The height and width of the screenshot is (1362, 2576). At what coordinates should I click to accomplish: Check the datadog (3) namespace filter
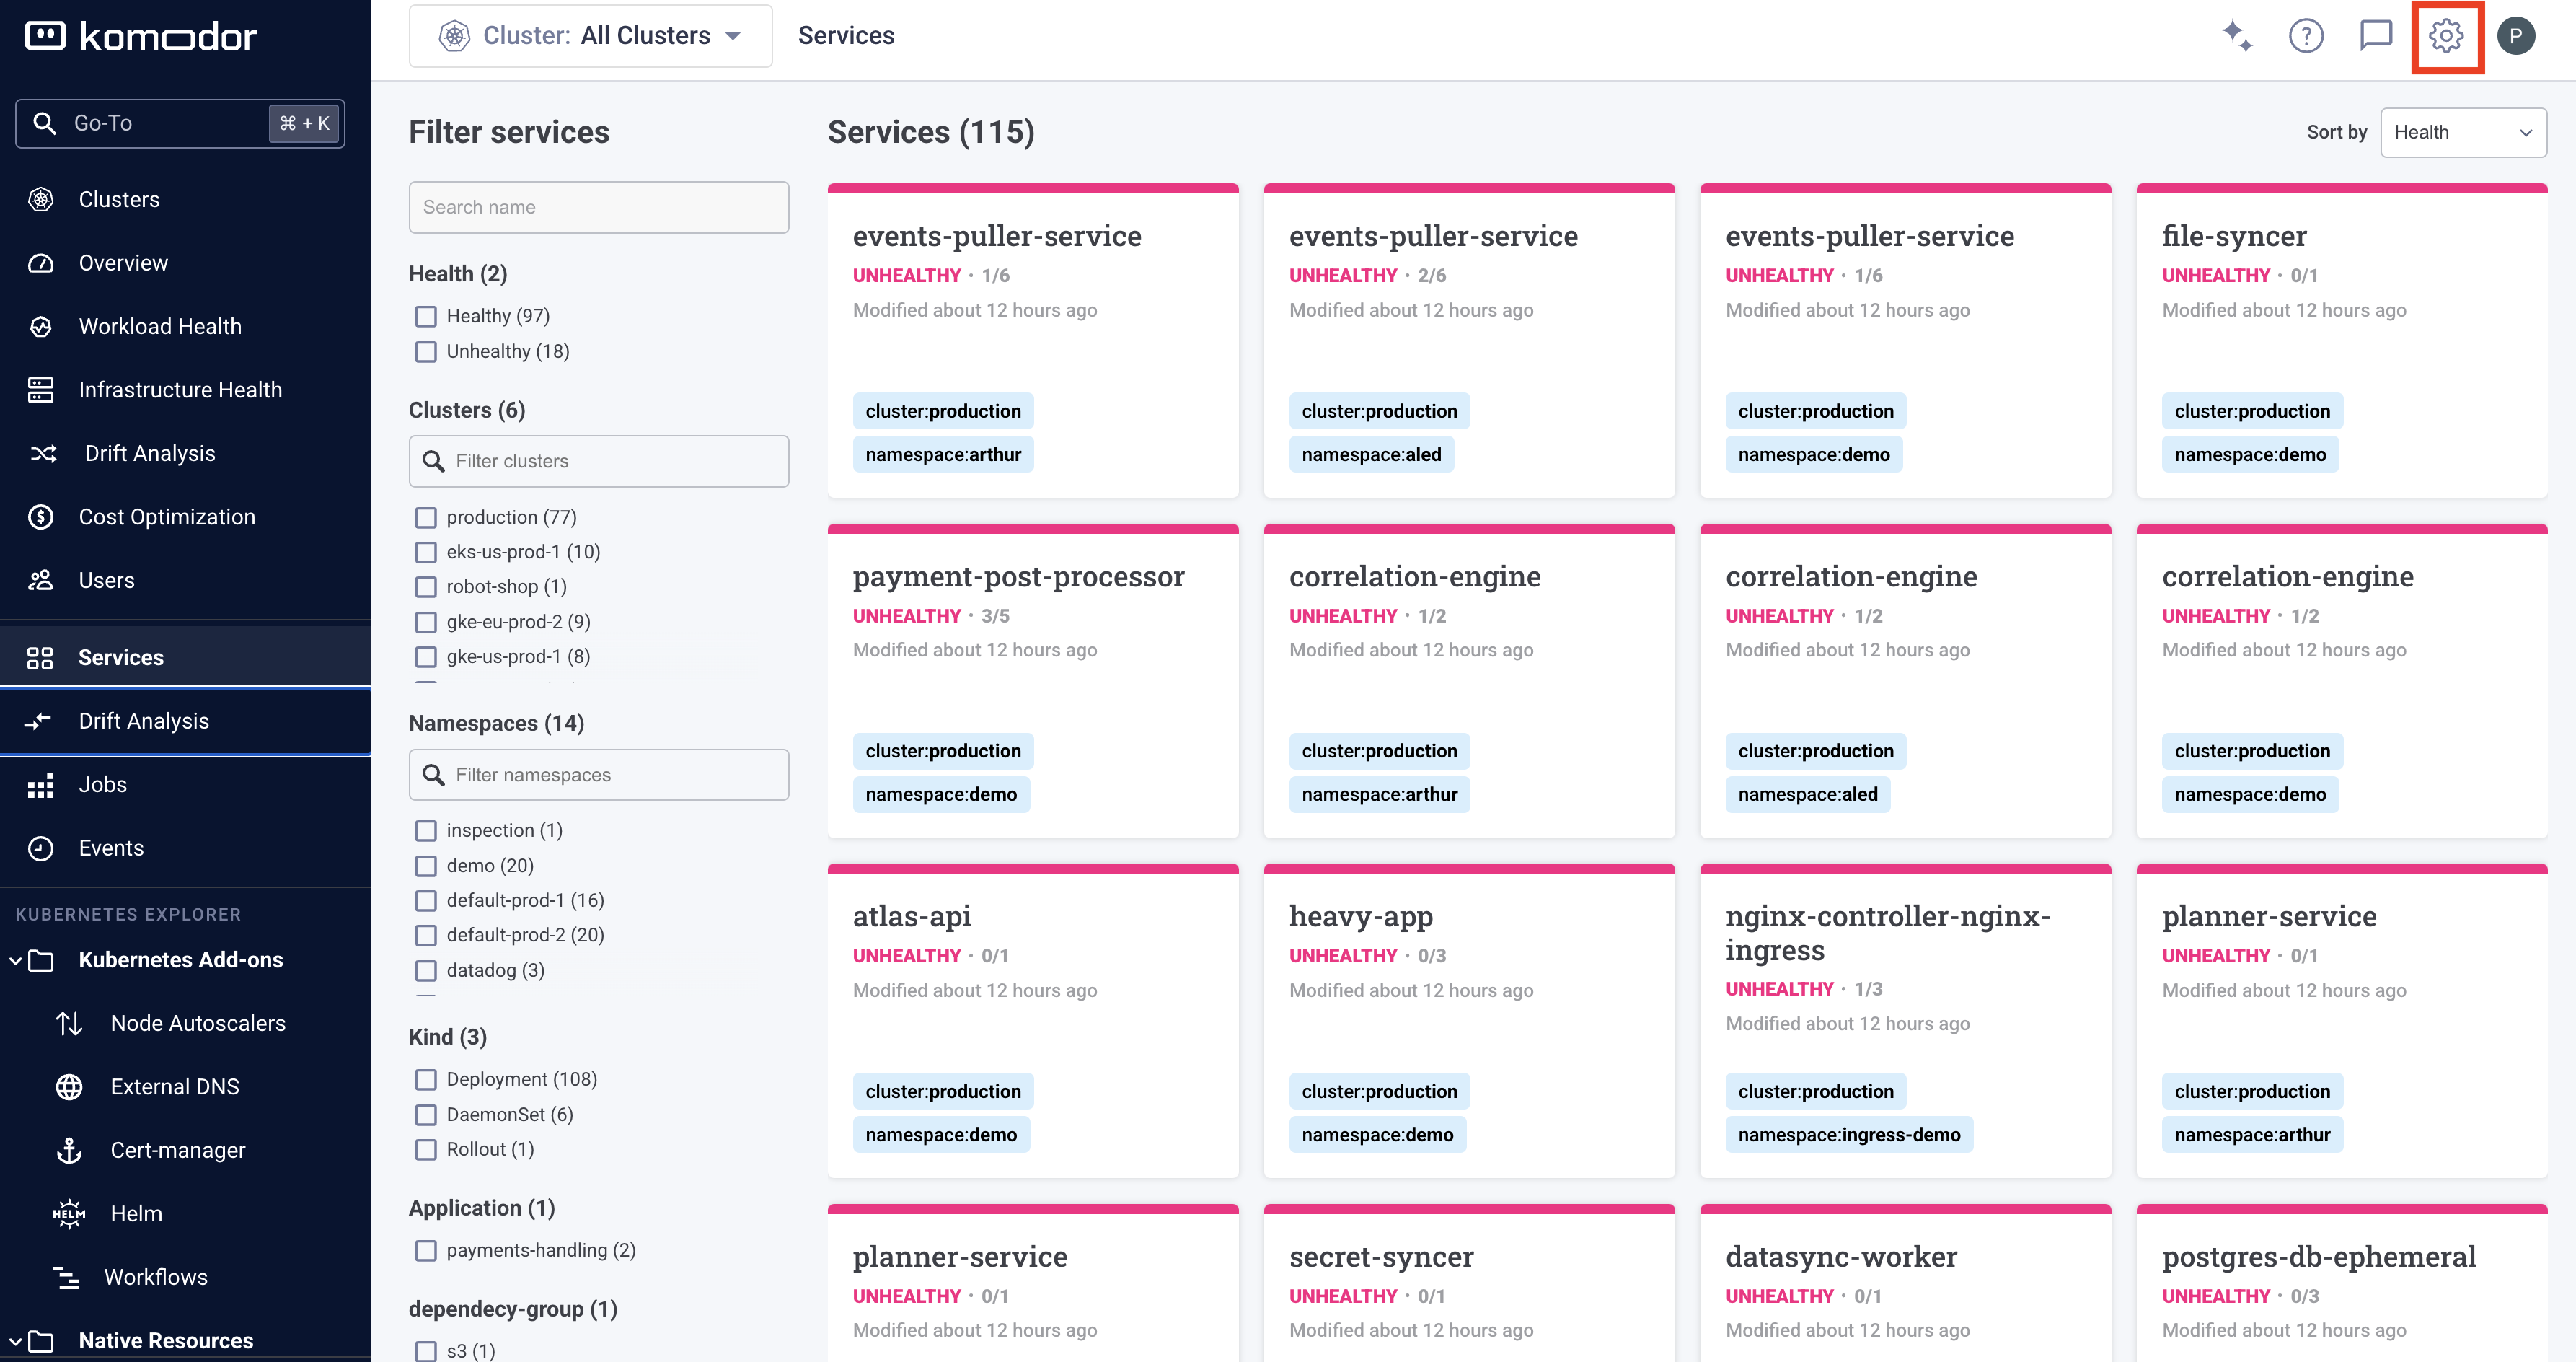click(x=426, y=970)
